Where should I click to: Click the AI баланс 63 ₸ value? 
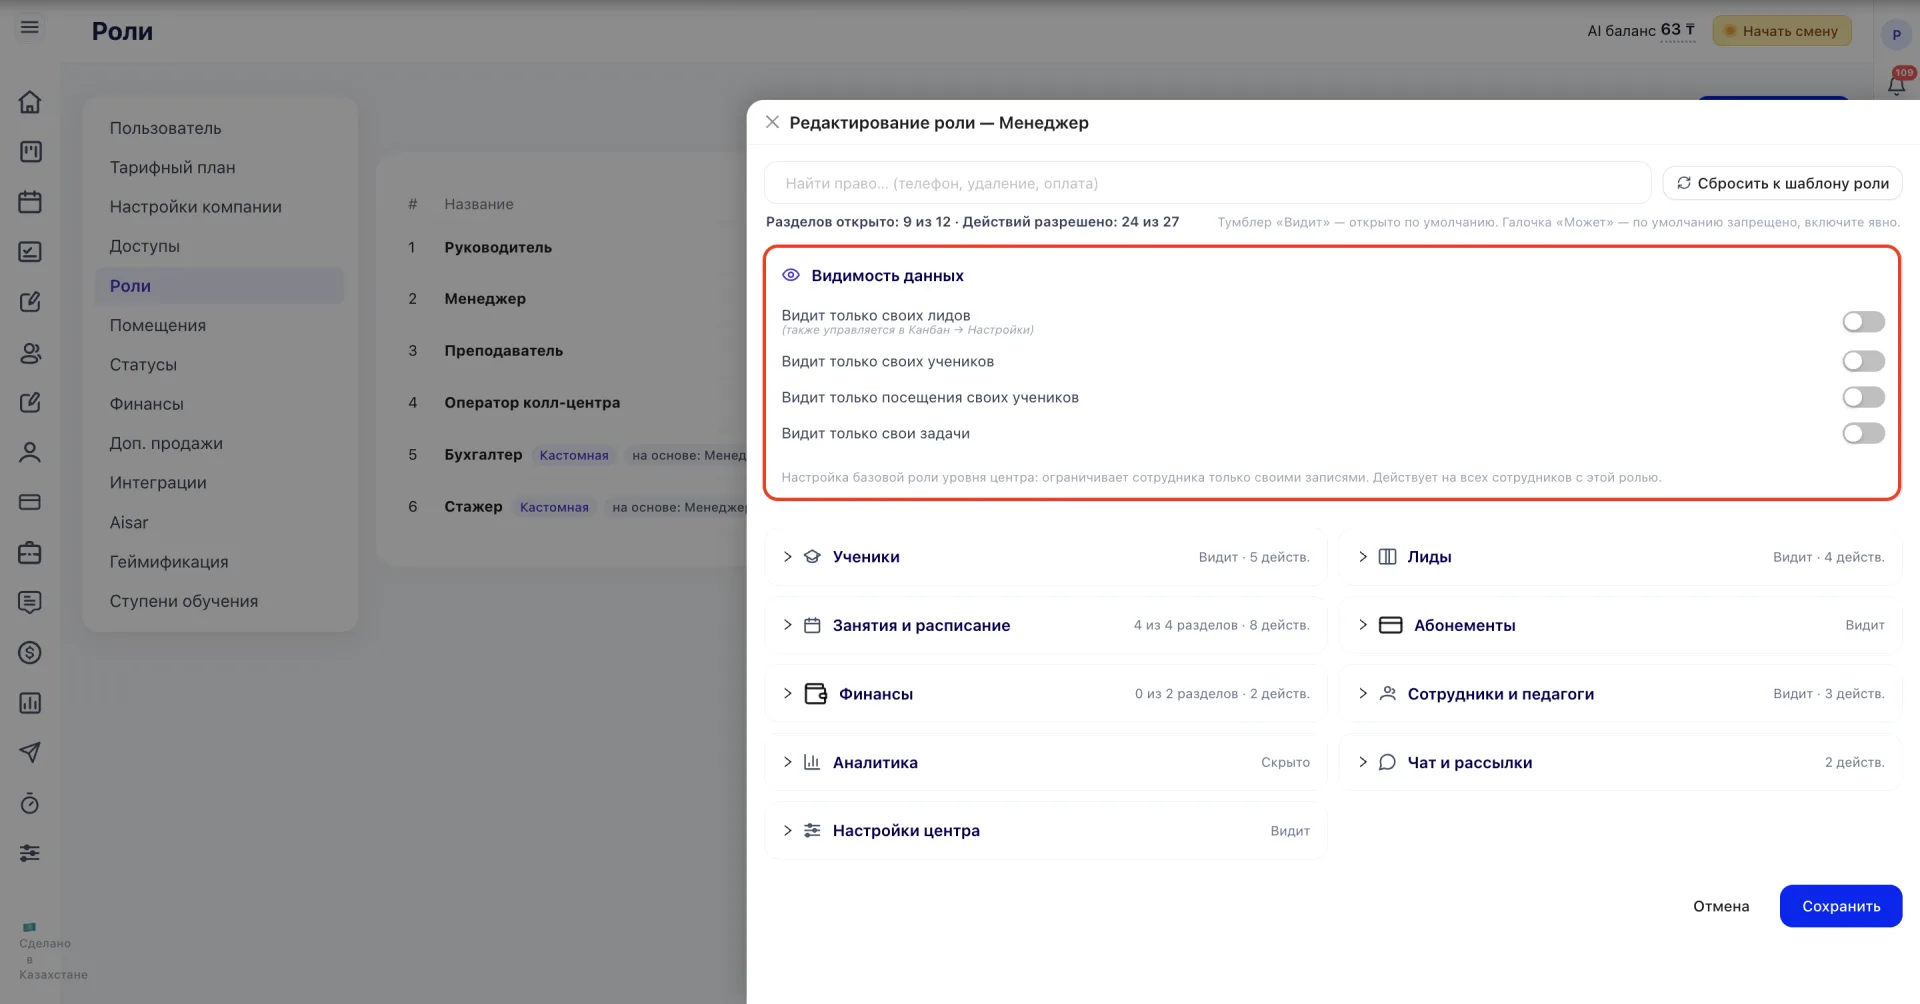tap(1678, 31)
